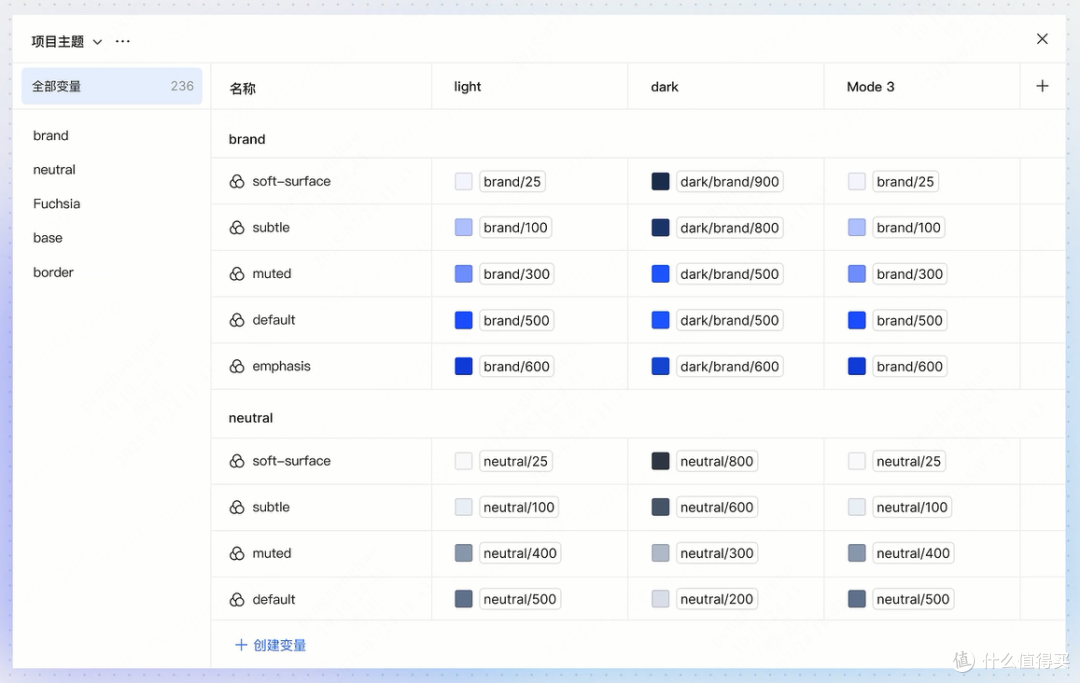Select Fuchsia group in sidebar
The width and height of the screenshot is (1080, 683).
pos(56,204)
